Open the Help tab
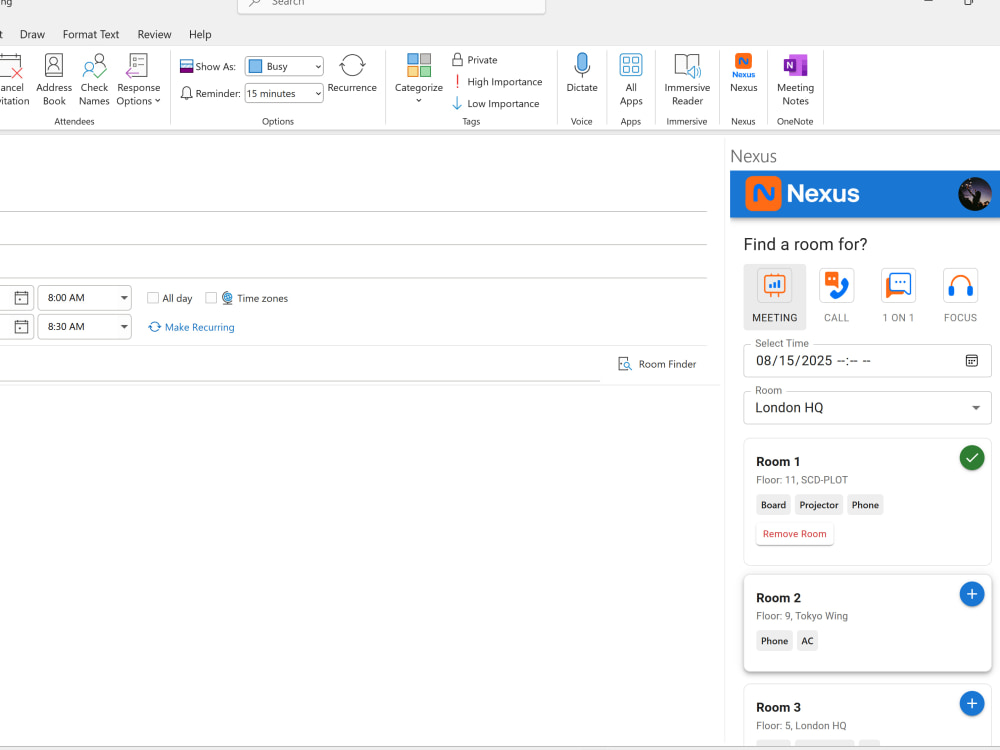 coord(200,34)
